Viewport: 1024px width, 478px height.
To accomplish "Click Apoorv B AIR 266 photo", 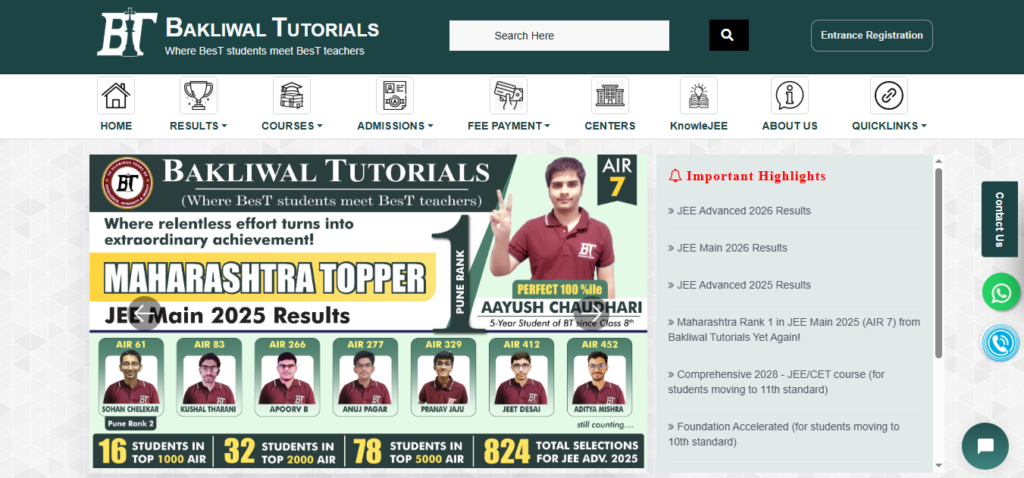I will (x=287, y=379).
